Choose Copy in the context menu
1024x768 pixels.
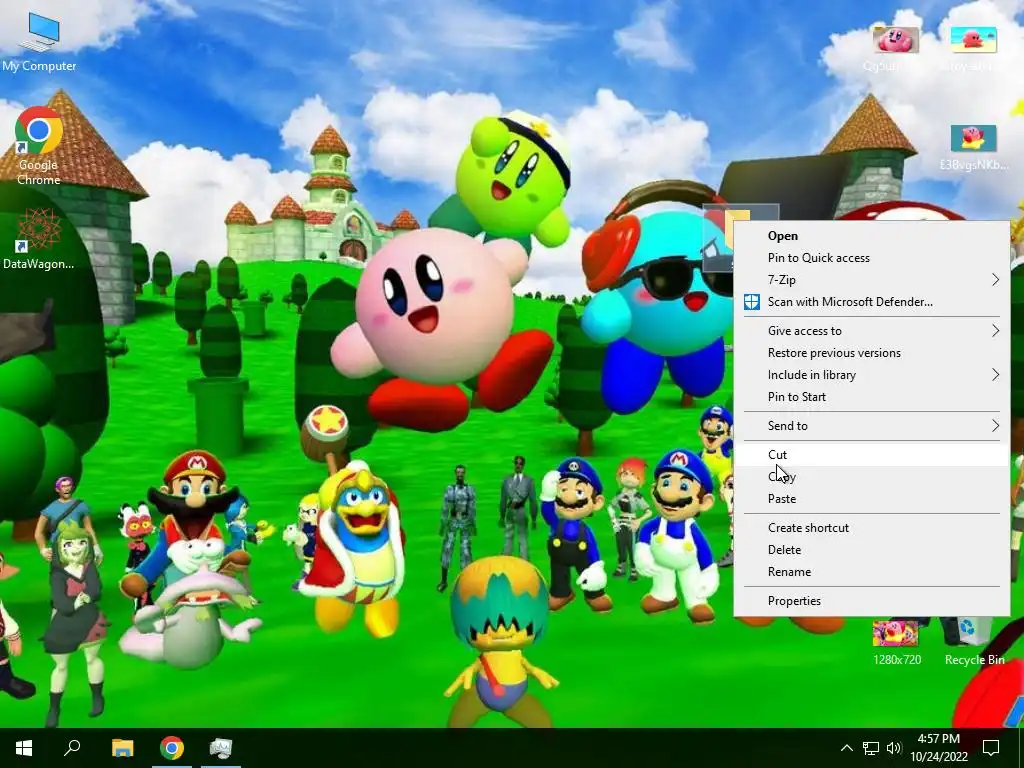tap(872, 477)
